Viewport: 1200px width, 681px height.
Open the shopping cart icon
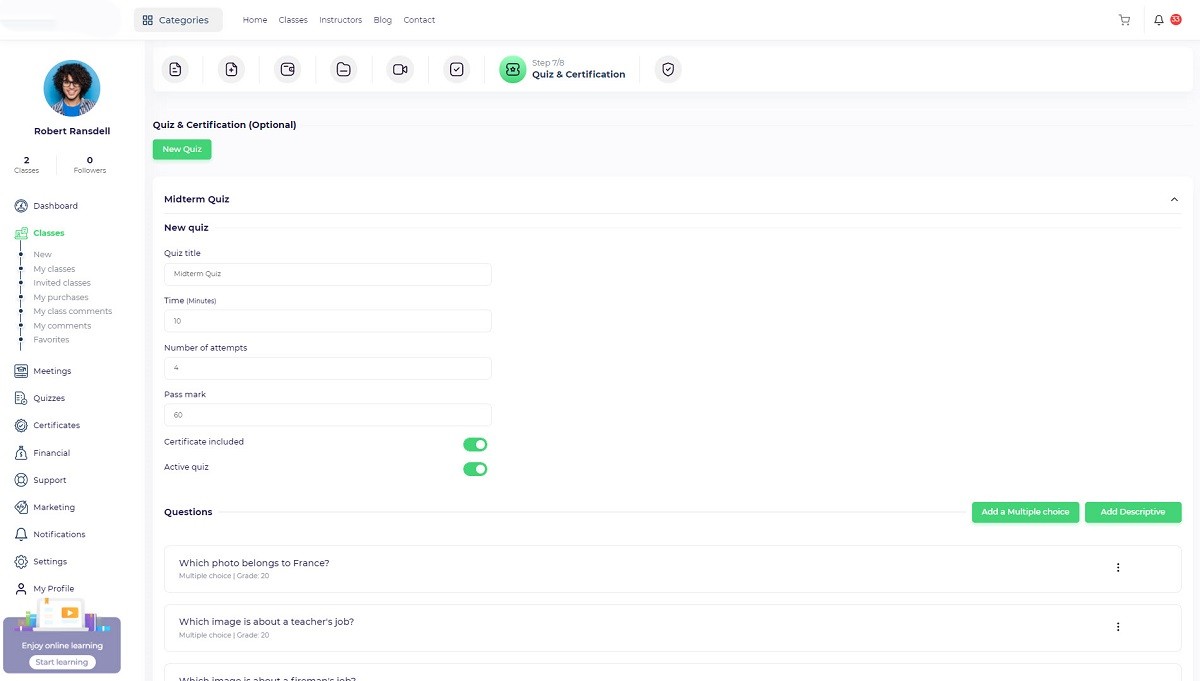pos(1124,20)
